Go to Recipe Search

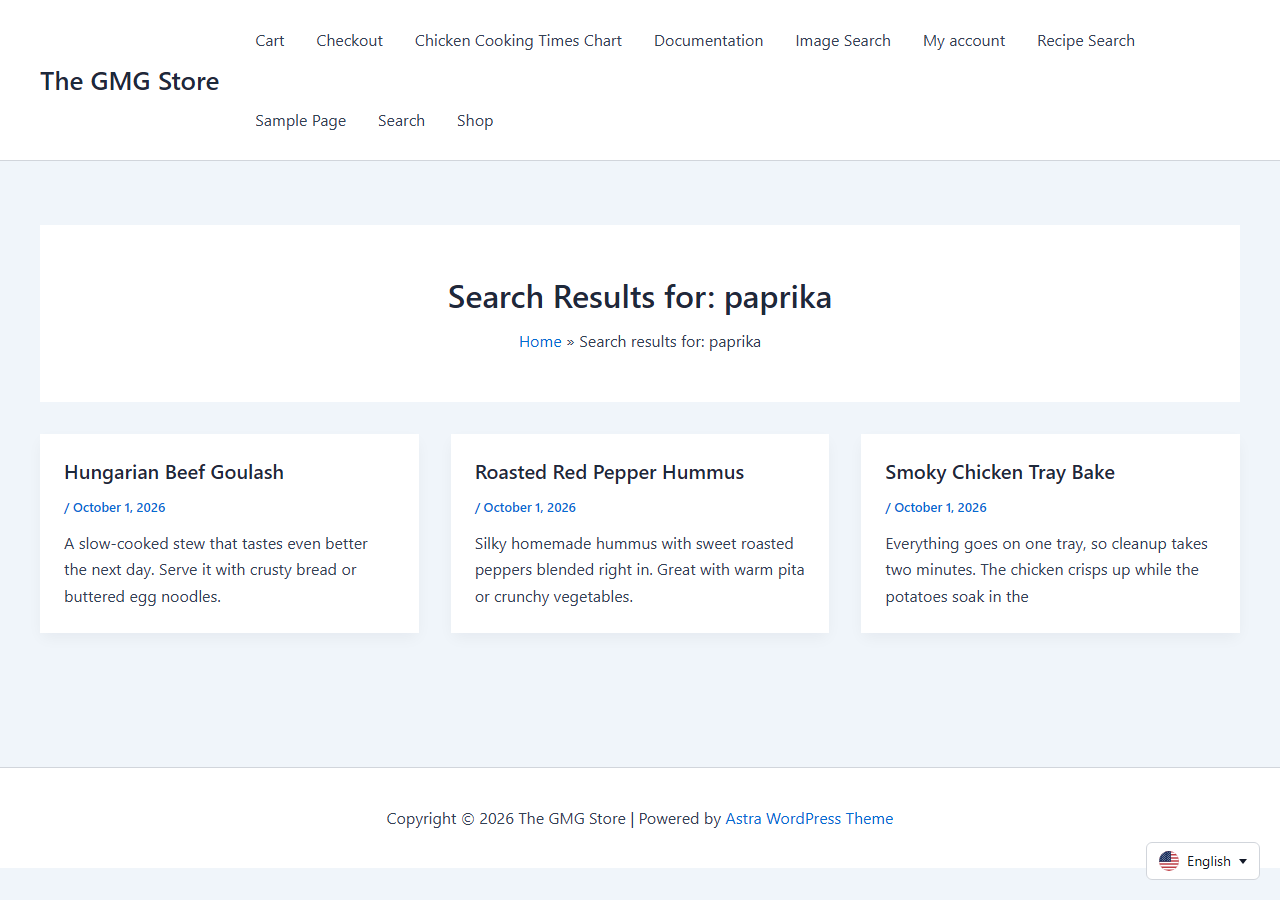coord(1086,41)
